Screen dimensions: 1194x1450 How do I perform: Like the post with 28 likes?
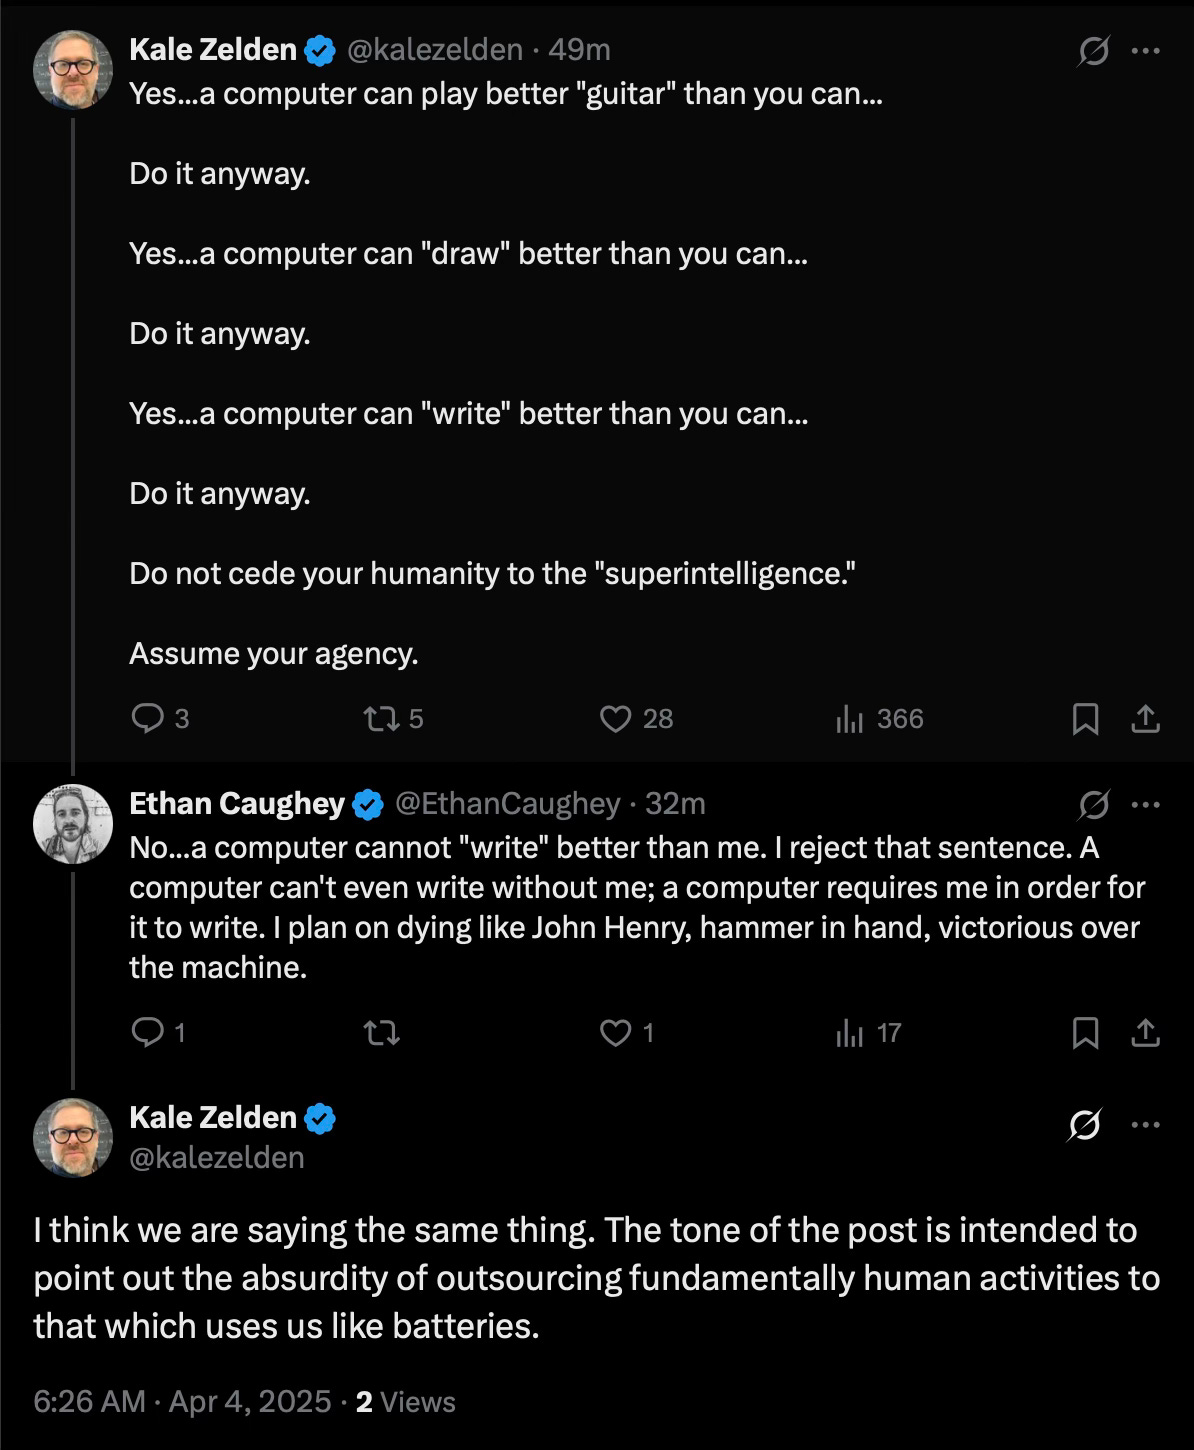(615, 718)
